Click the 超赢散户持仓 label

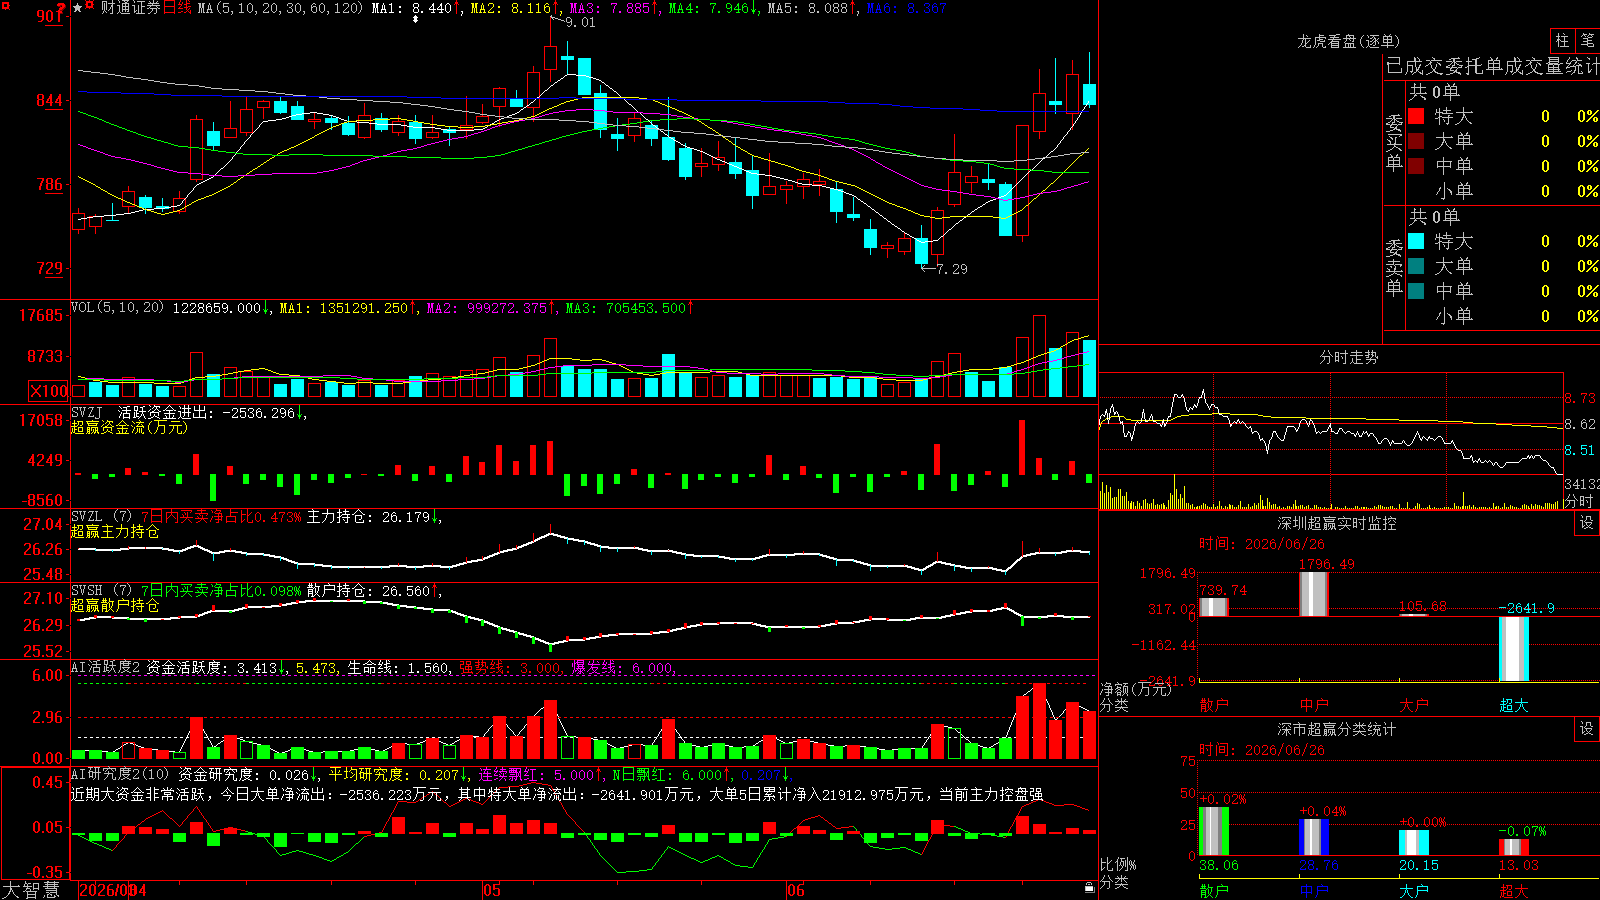coord(115,605)
